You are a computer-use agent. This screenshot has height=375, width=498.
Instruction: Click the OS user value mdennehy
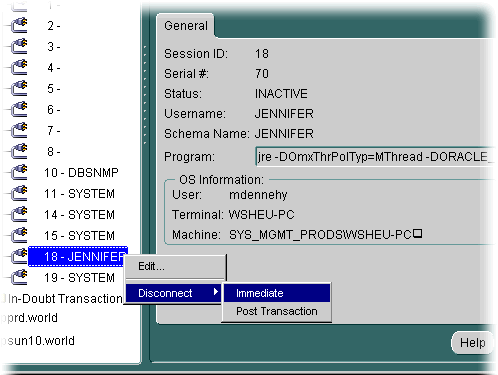(258, 195)
